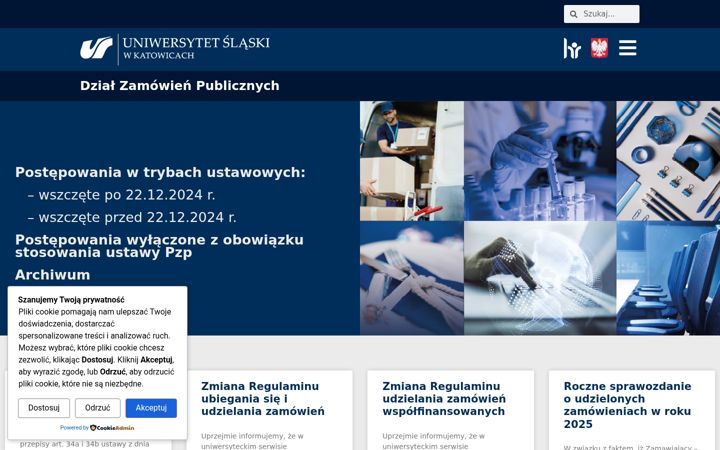Click the office supplies photo
Image resolution: width=720 pixels, height=450 pixels.
click(668, 161)
